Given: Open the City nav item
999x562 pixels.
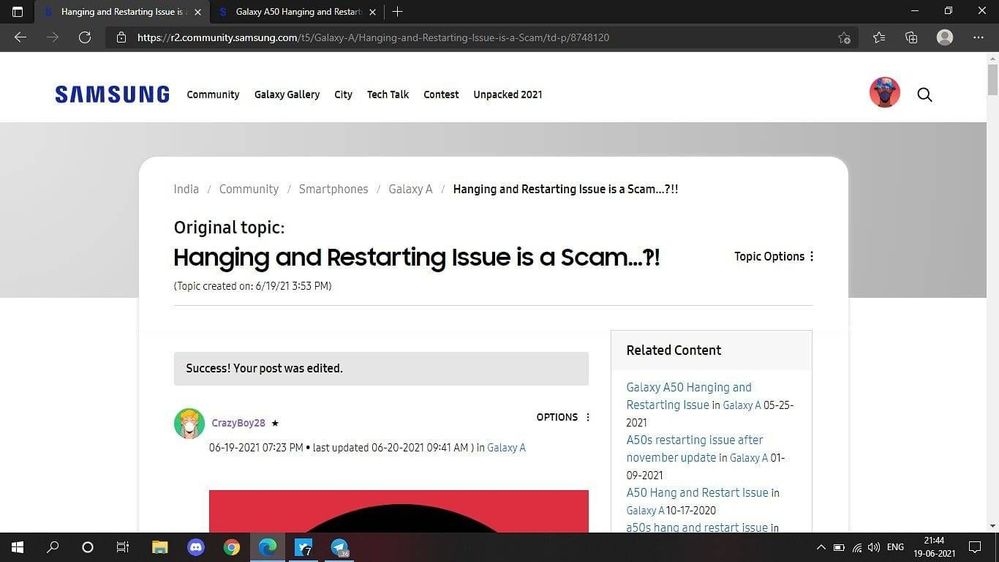Looking at the screenshot, I should click(343, 94).
